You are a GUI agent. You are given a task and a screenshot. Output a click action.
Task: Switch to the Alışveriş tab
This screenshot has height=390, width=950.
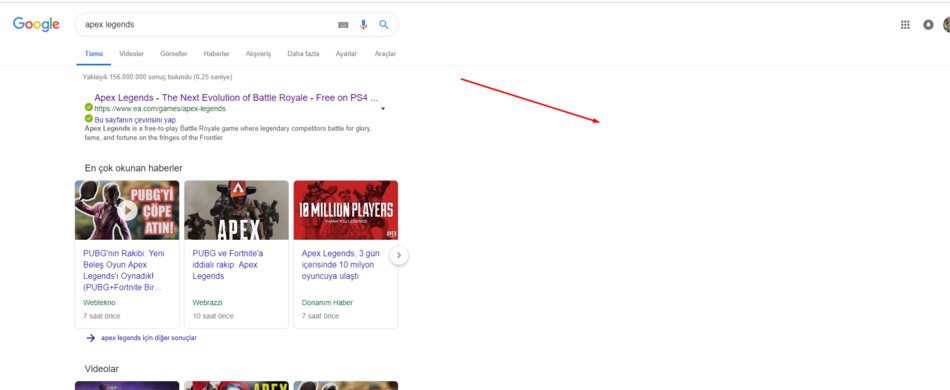[258, 54]
